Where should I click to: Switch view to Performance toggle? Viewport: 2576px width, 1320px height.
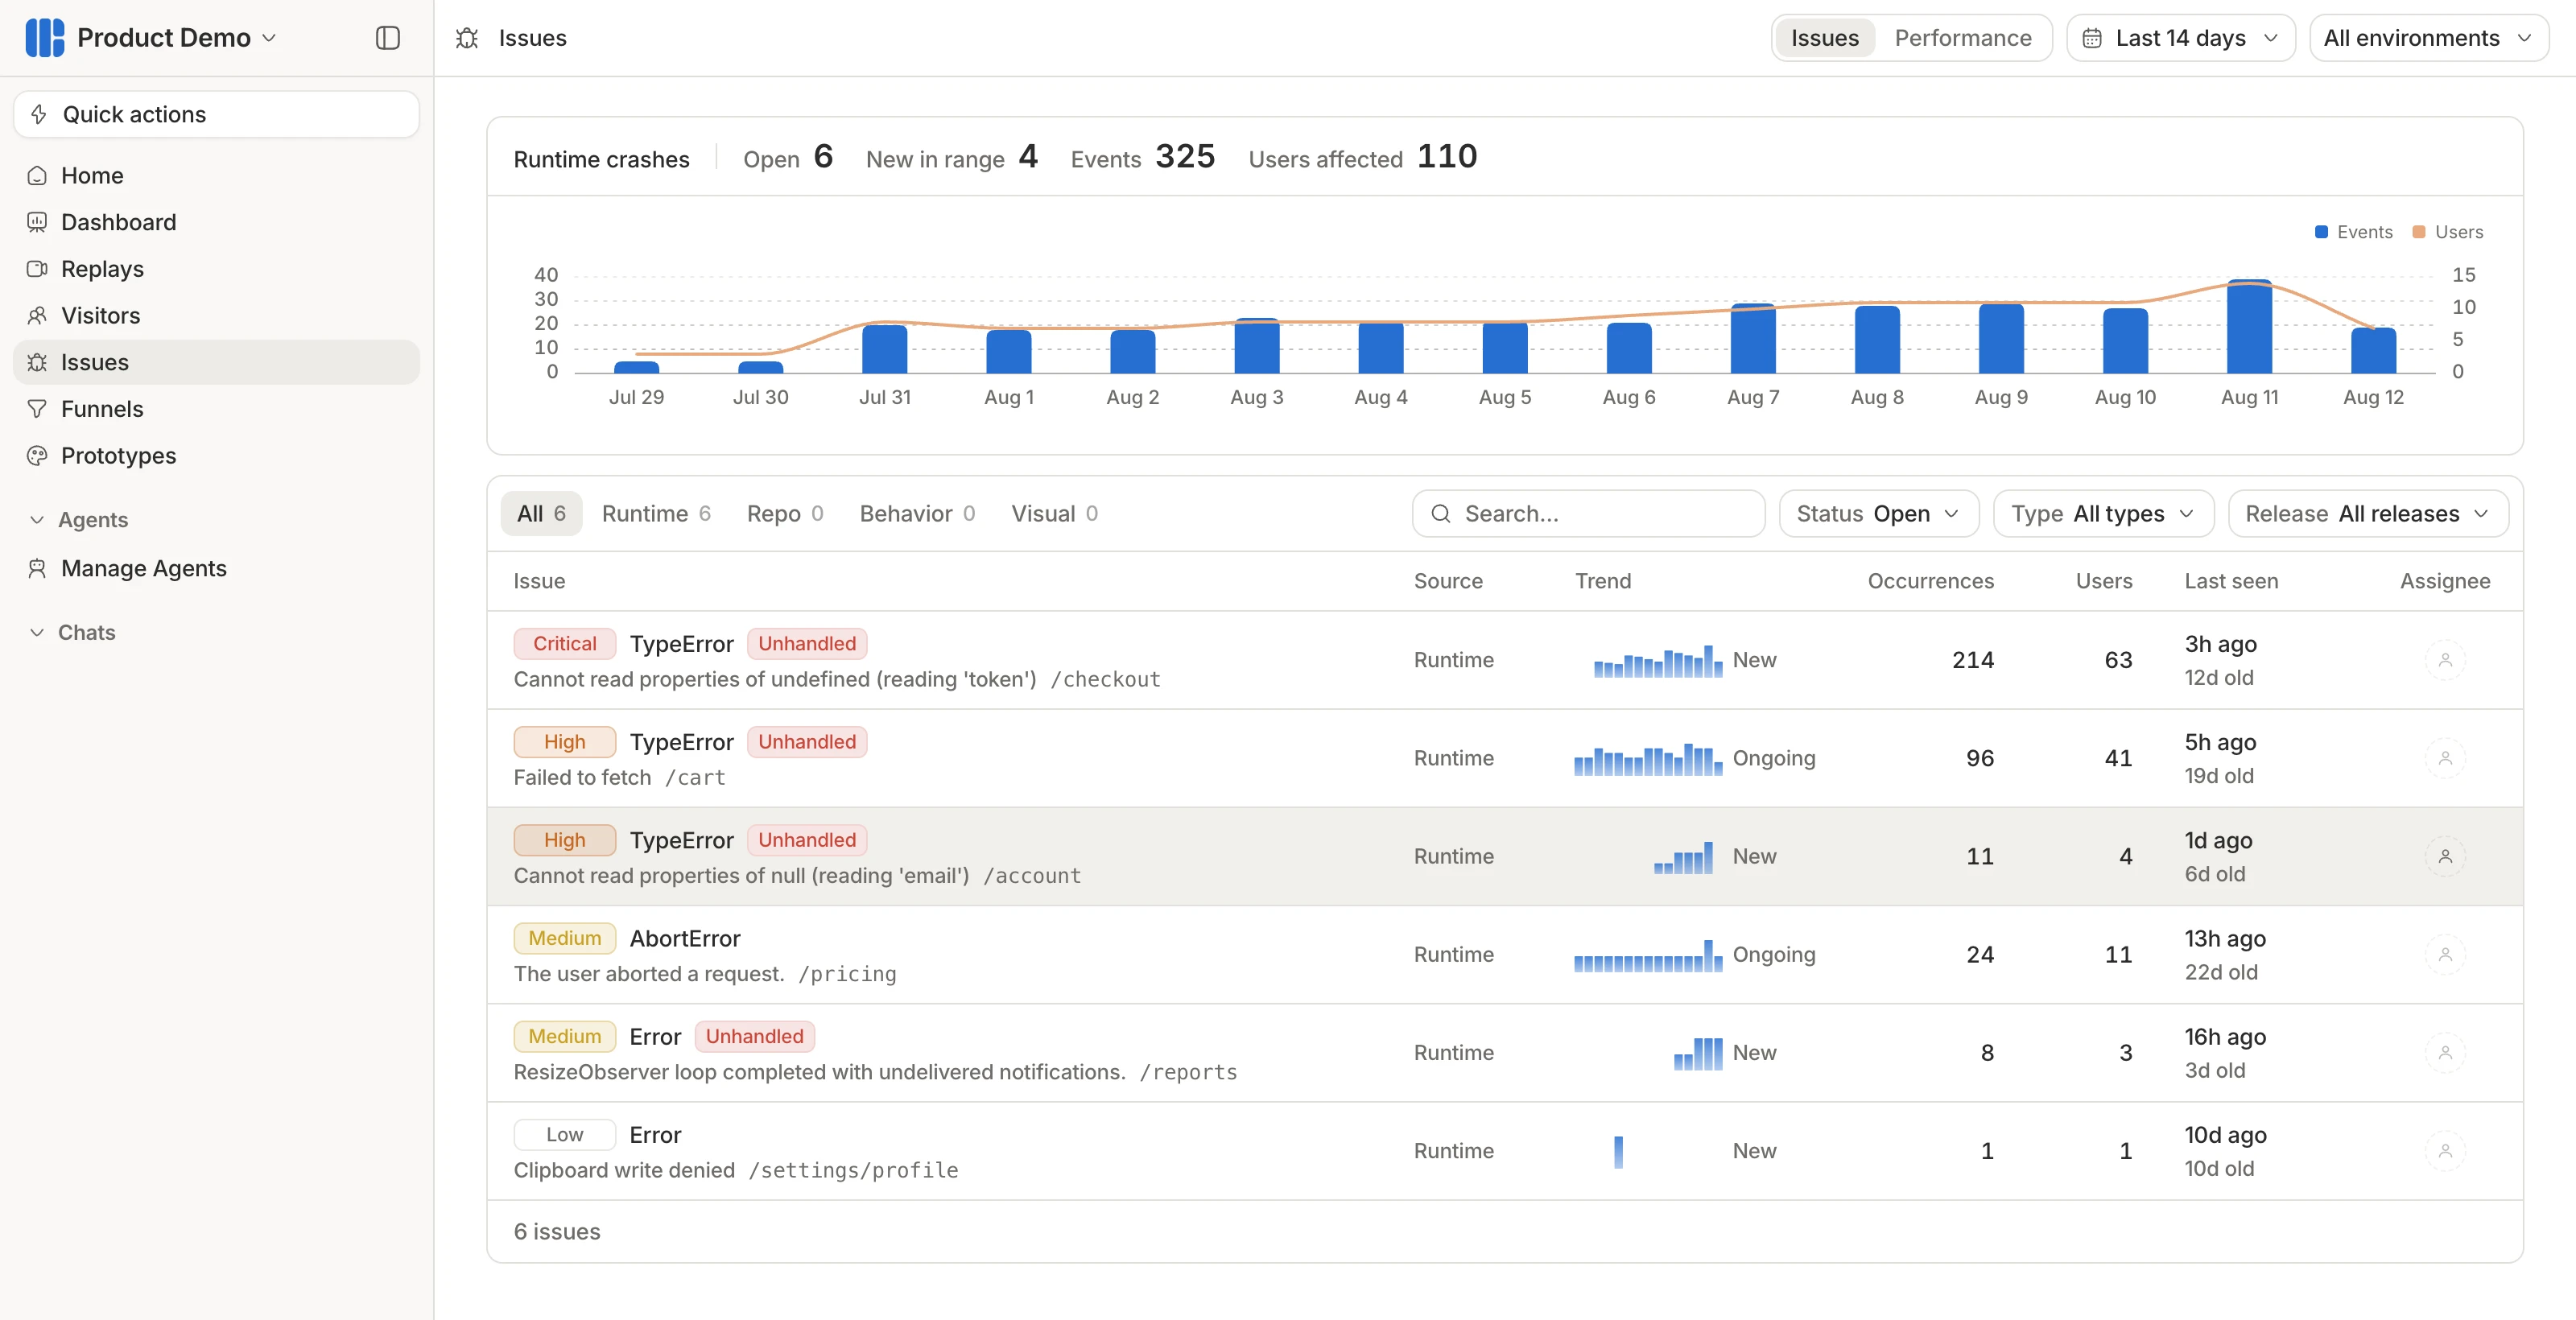tap(1962, 38)
